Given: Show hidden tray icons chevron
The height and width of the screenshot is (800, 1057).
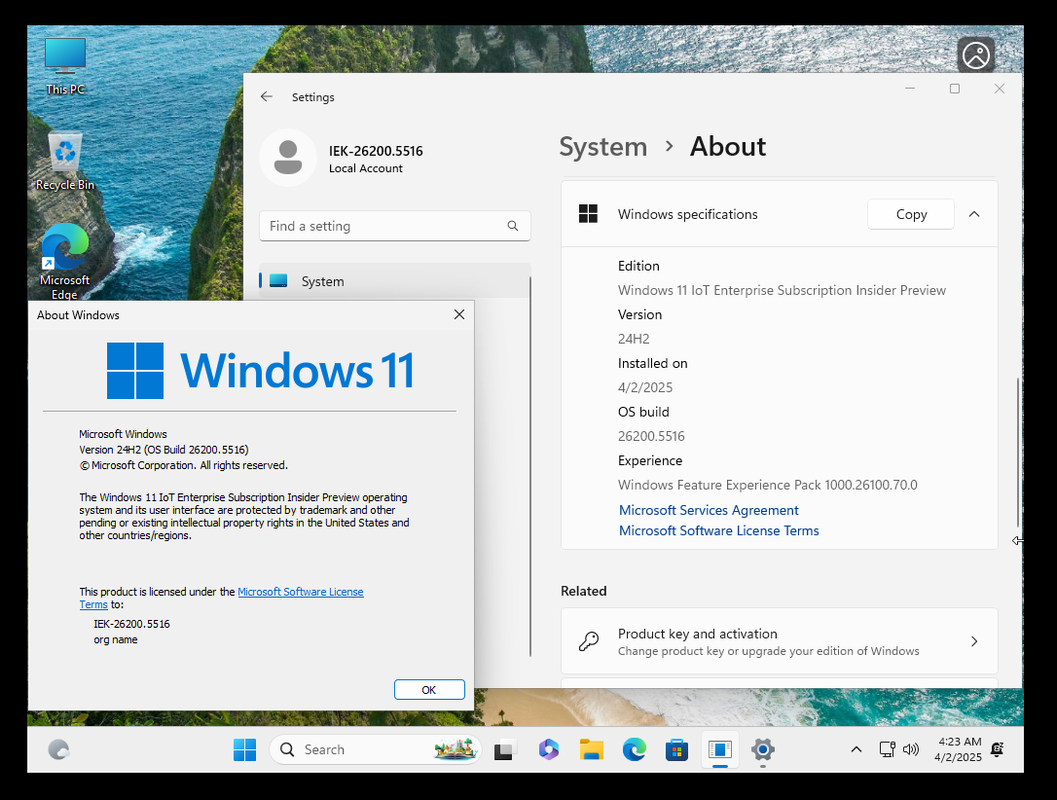Looking at the screenshot, I should [856, 749].
